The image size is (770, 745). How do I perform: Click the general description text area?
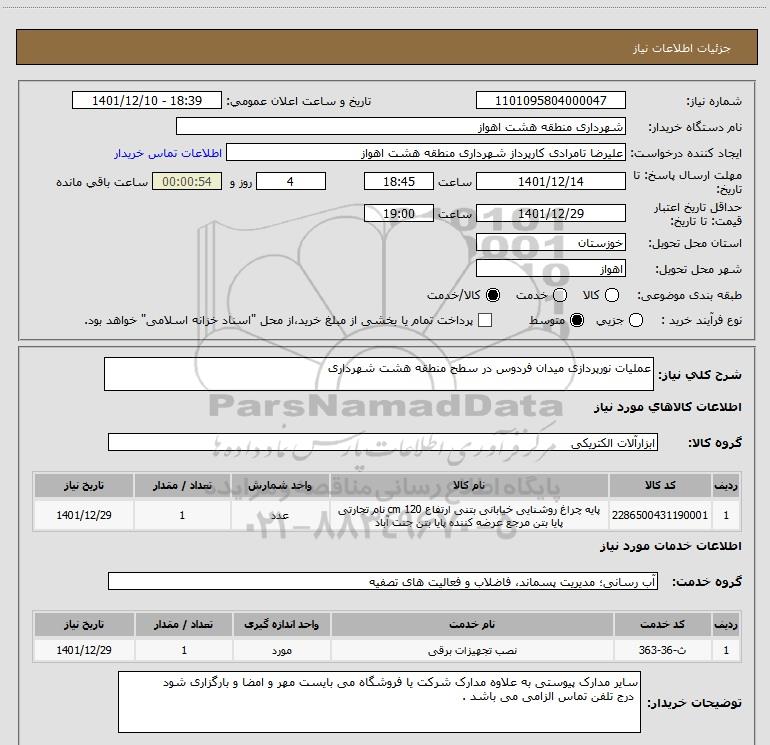click(x=379, y=374)
